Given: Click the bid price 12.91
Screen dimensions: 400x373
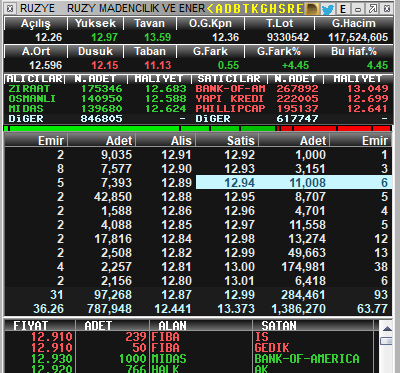Looking at the screenshot, I should [x=176, y=155].
